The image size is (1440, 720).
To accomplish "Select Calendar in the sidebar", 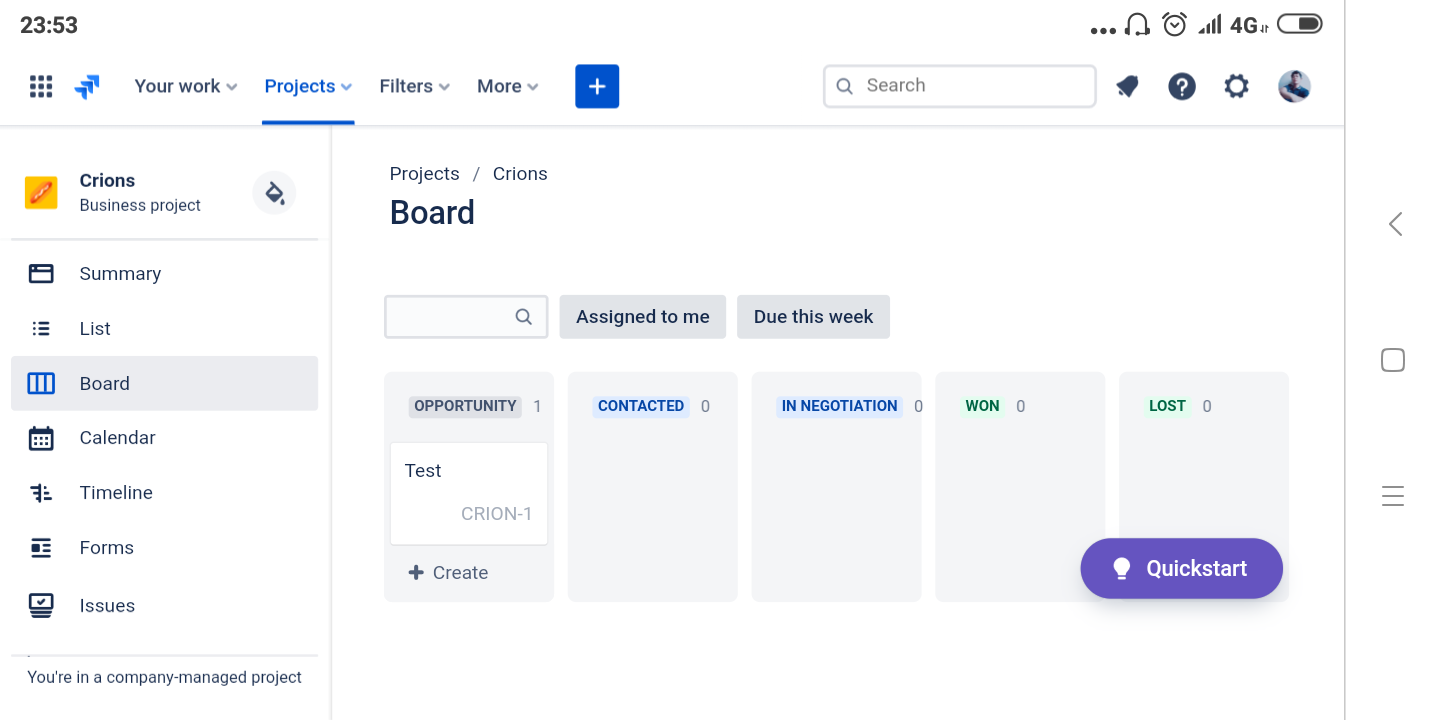I will point(164,438).
